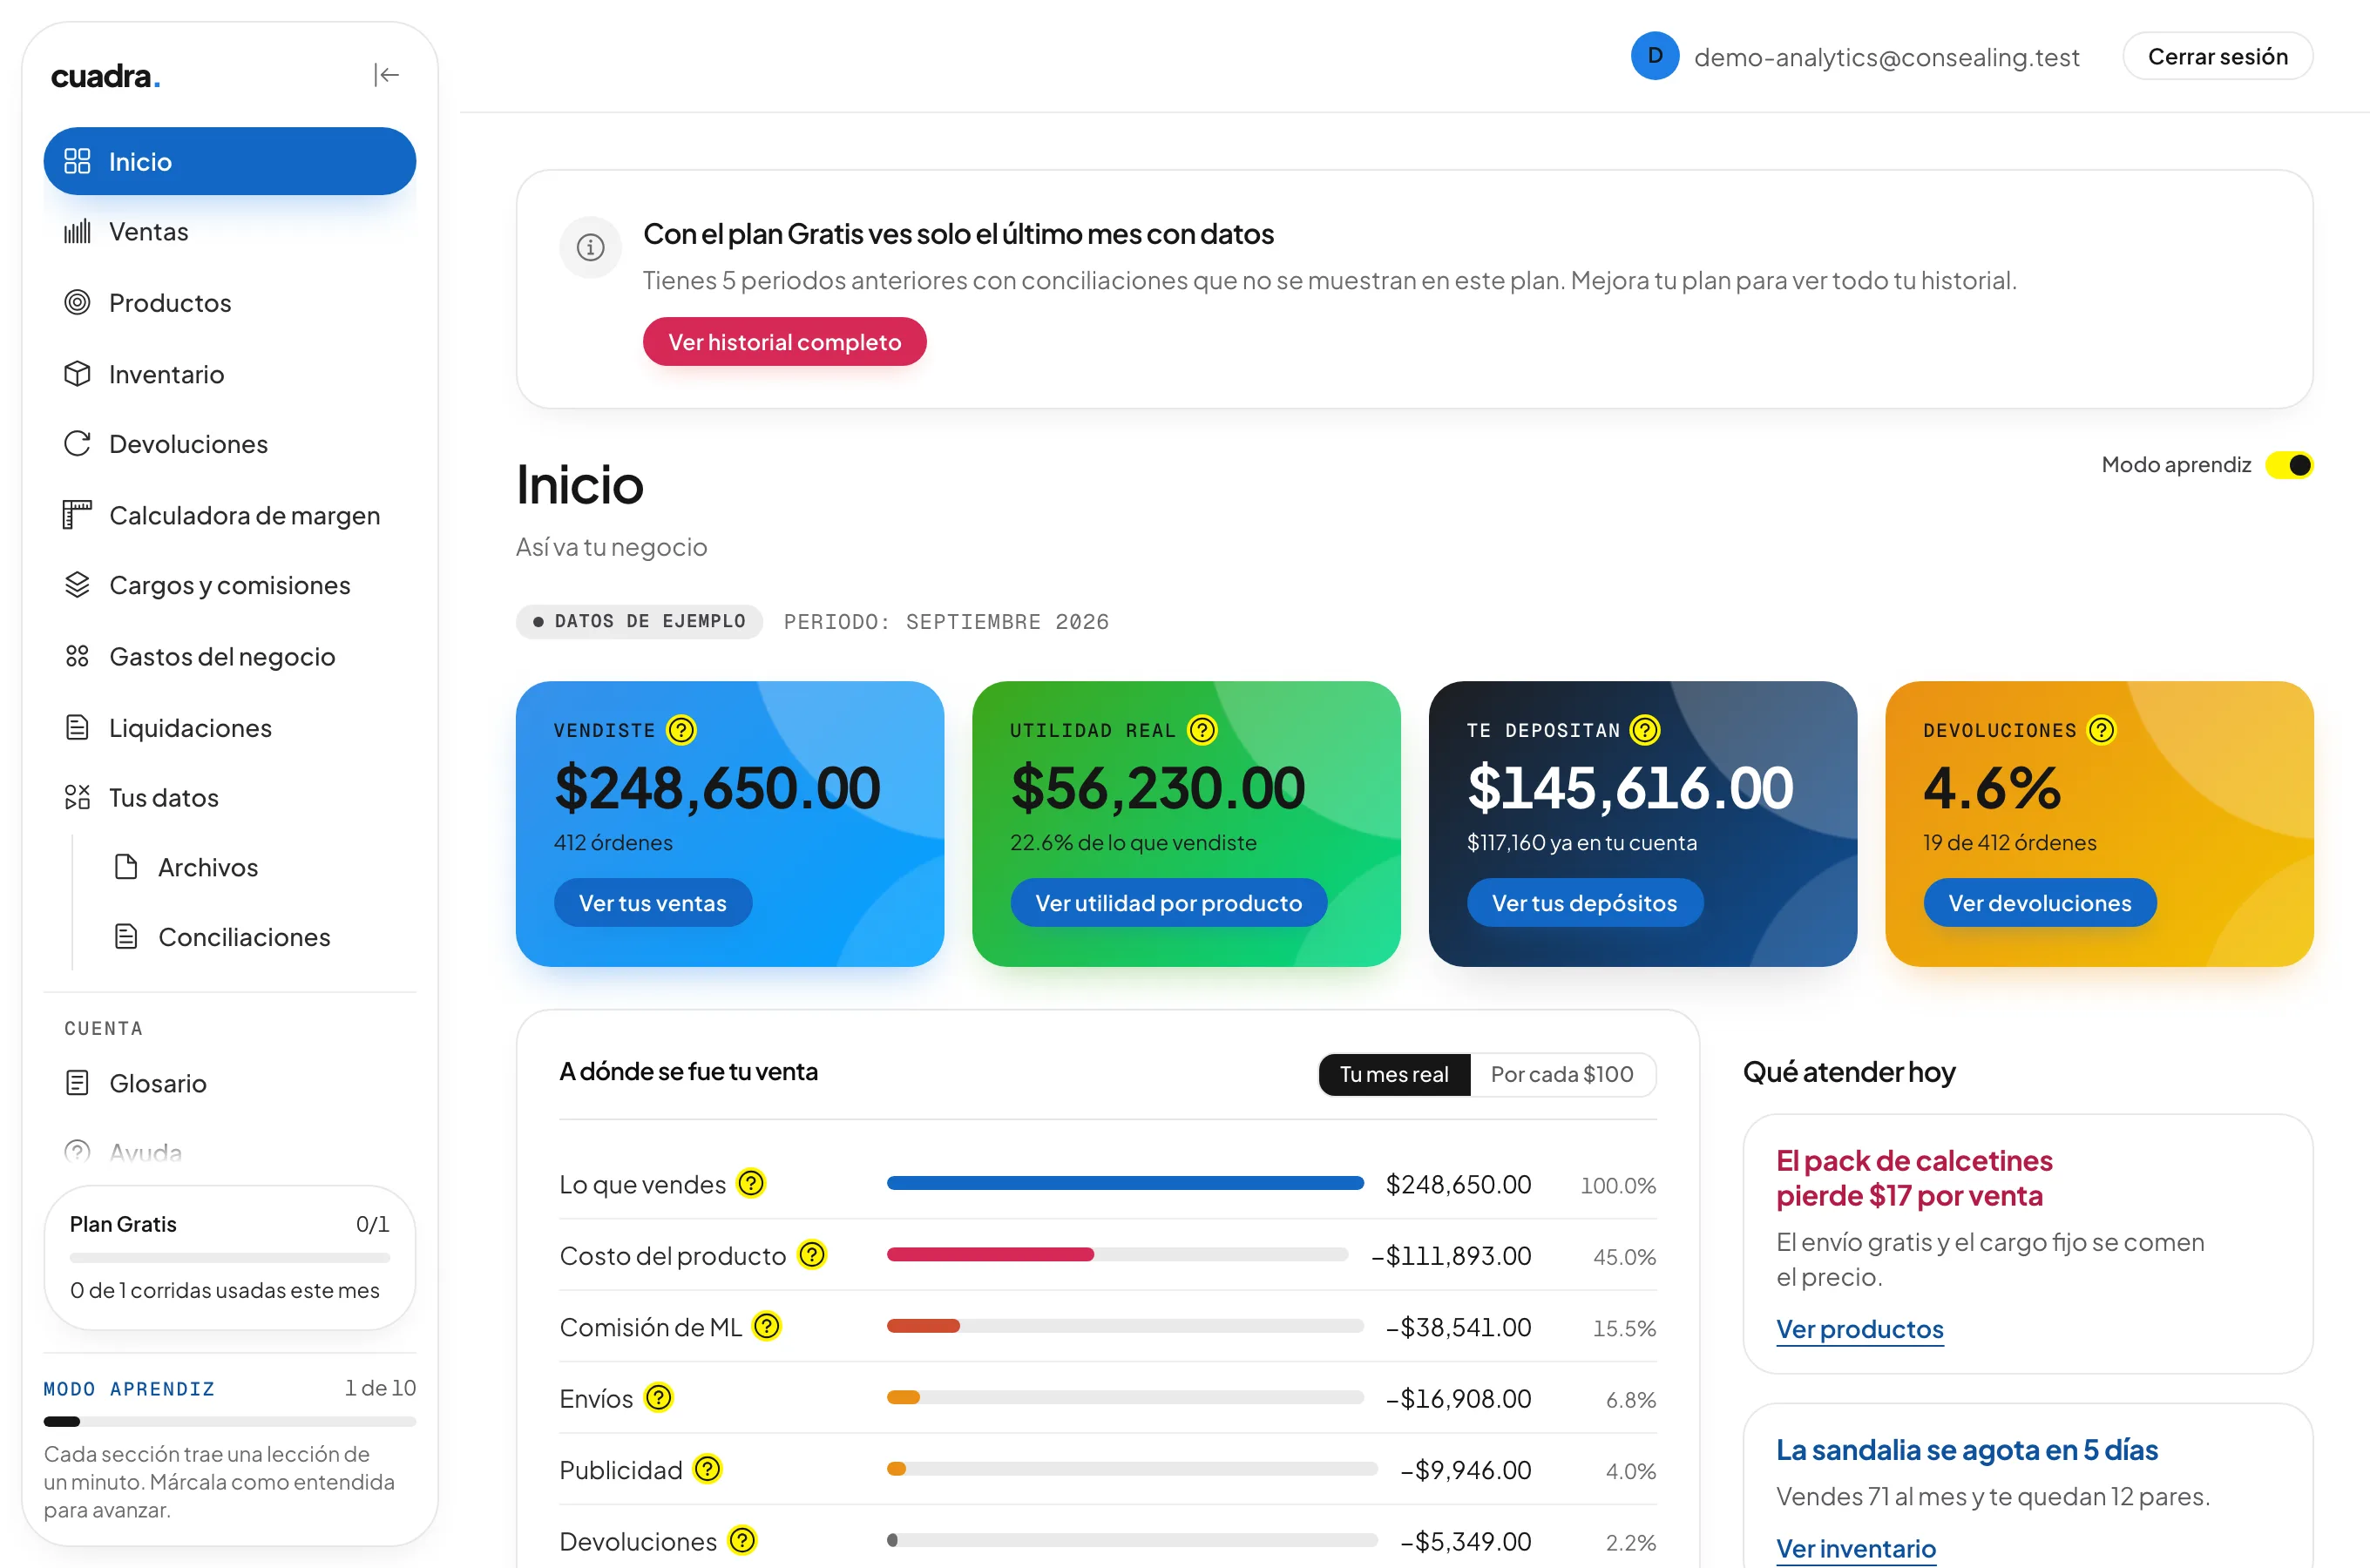Toggle the Modo aprendiz switch
Image resolution: width=2370 pixels, height=1568 pixels.
(2289, 465)
